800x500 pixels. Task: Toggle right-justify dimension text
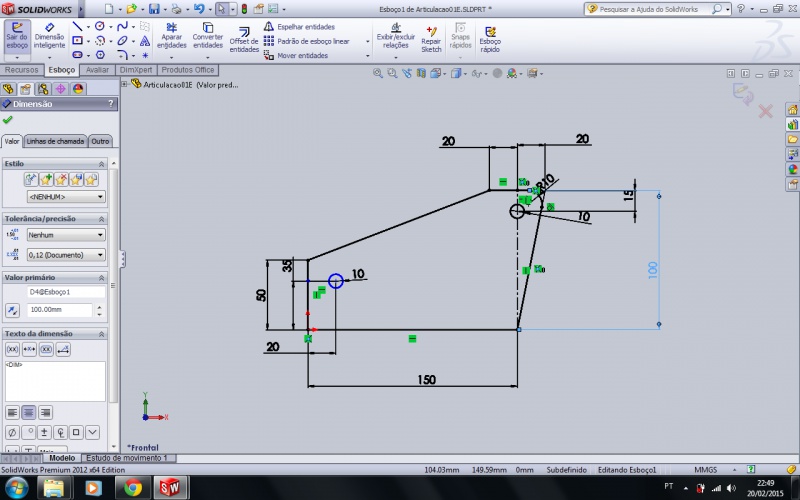pyautogui.click(x=45, y=412)
